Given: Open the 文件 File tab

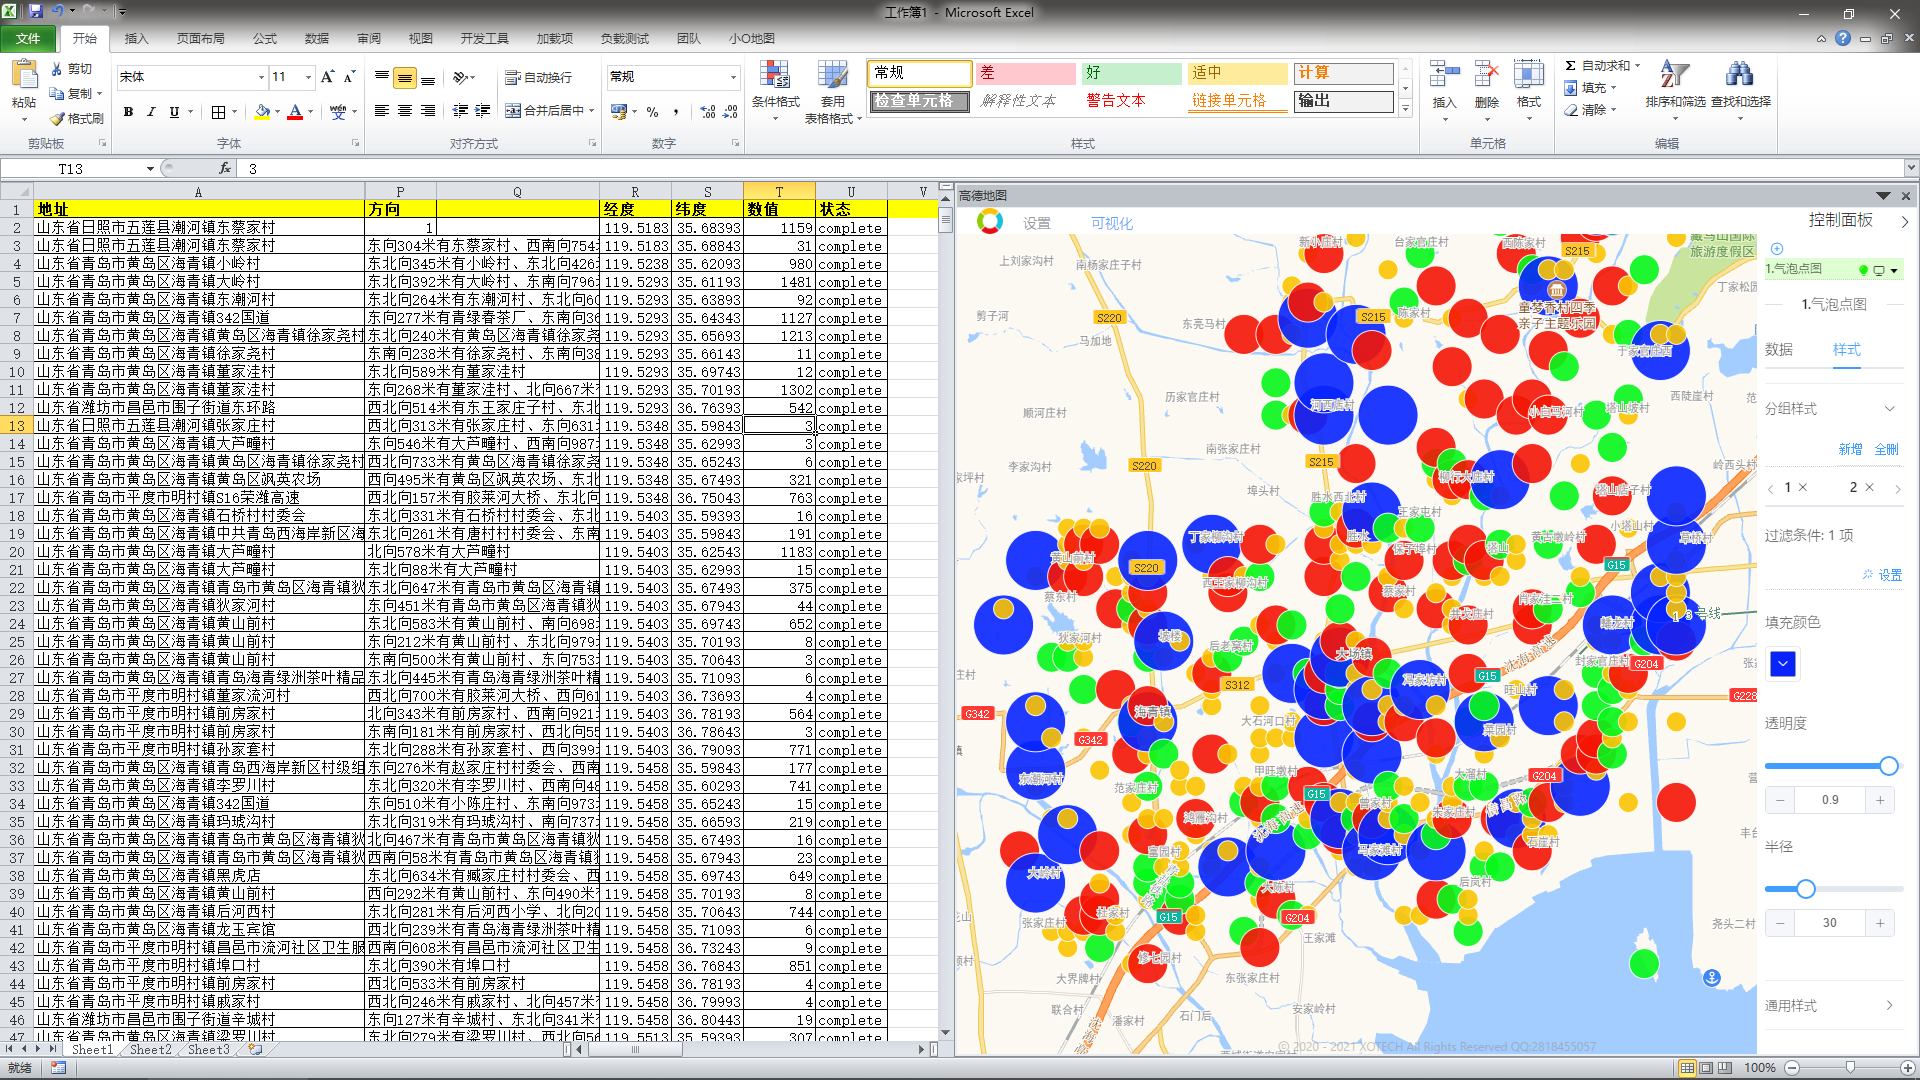Looking at the screenshot, I should (28, 38).
